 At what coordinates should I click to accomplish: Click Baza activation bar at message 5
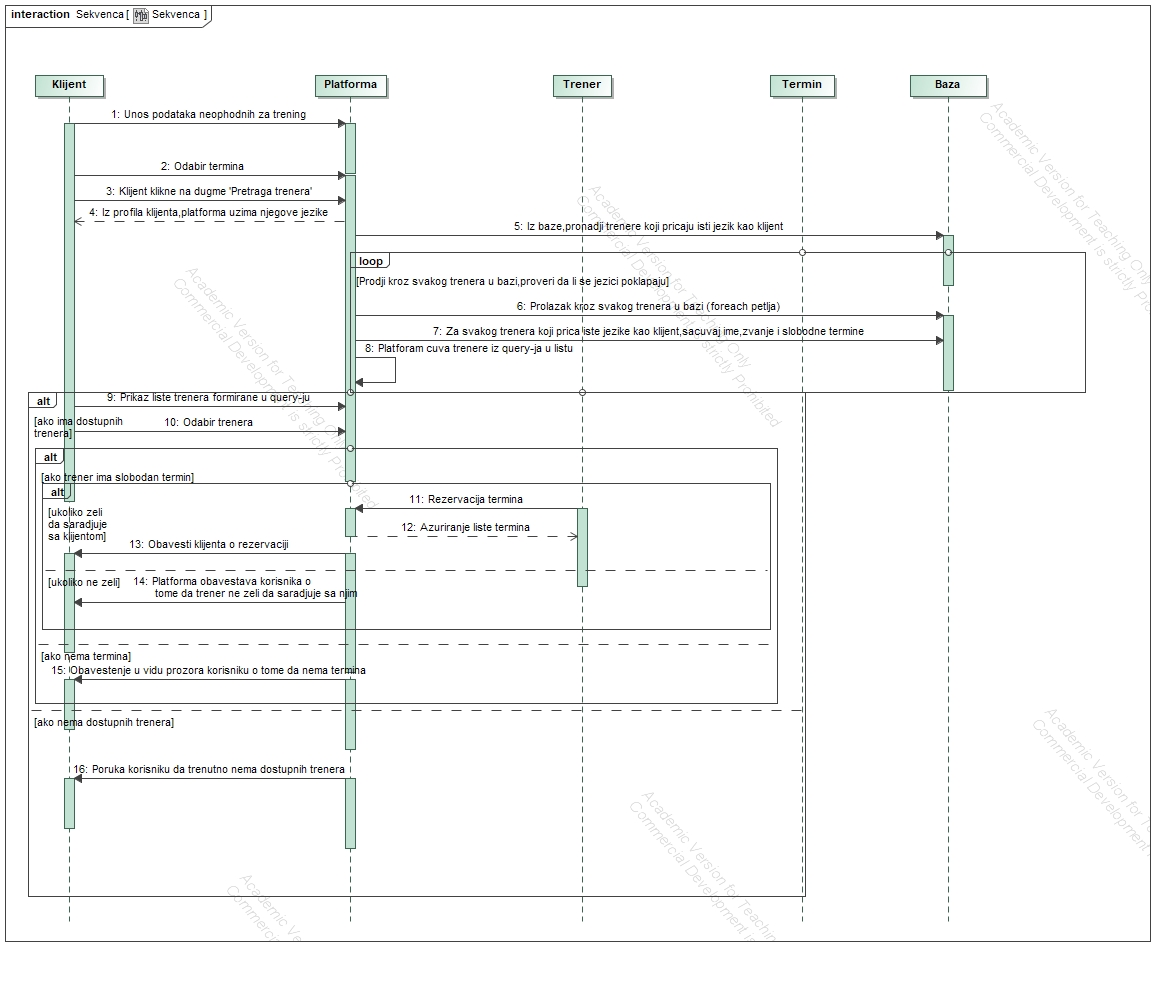(948, 261)
